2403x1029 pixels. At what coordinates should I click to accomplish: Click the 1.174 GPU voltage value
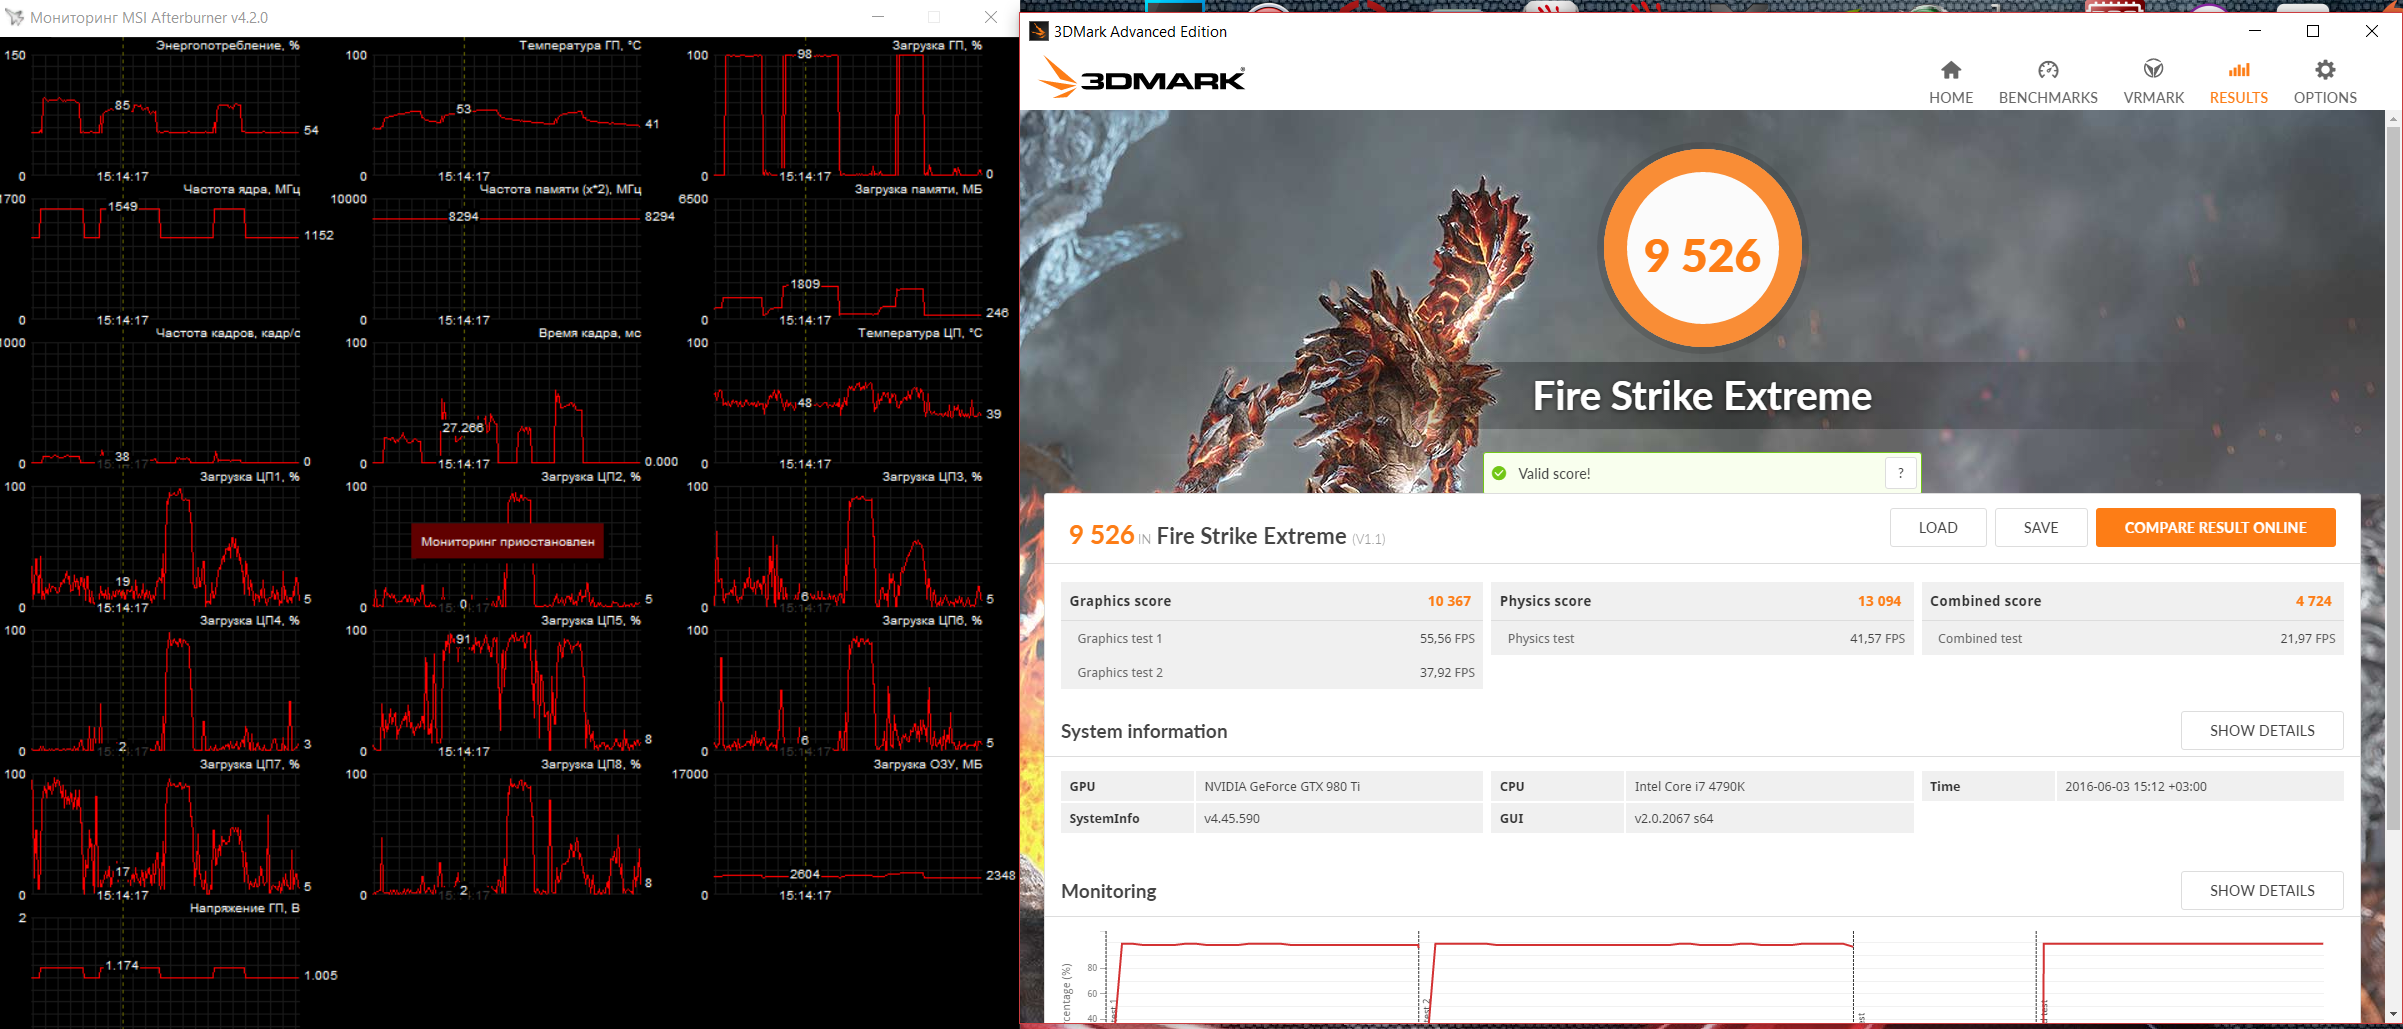[122, 966]
